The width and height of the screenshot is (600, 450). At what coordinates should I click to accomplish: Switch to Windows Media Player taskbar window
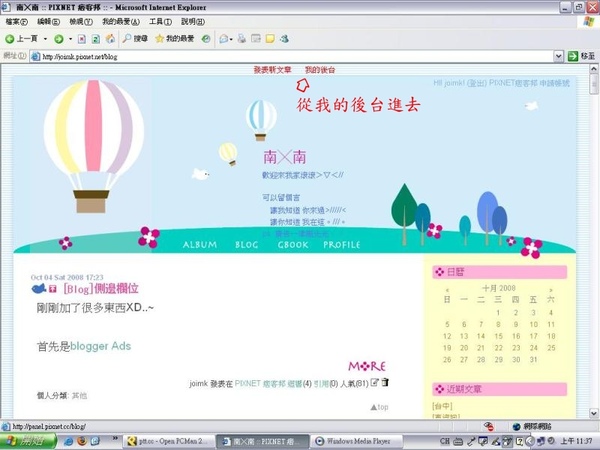click(x=355, y=442)
